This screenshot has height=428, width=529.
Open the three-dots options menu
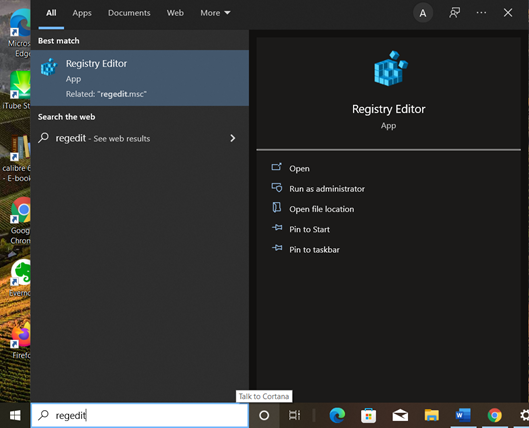click(x=481, y=13)
